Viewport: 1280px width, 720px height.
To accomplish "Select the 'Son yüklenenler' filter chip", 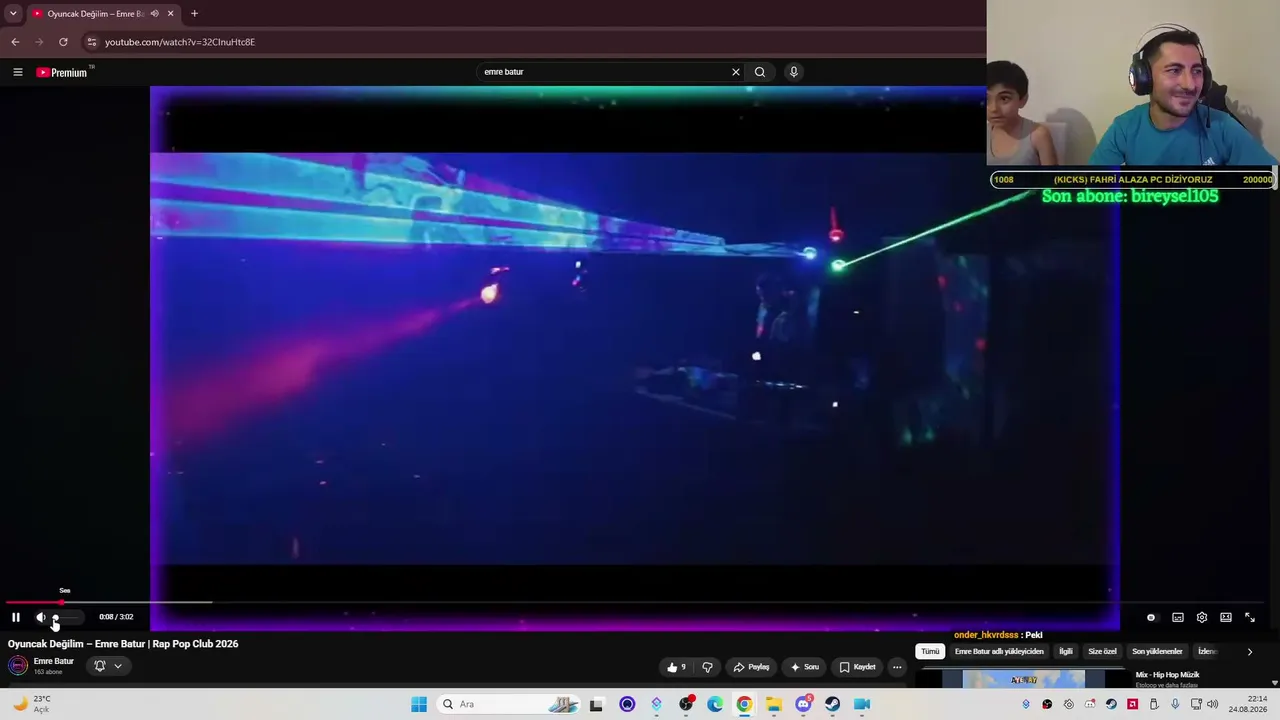I will 1157,651.
